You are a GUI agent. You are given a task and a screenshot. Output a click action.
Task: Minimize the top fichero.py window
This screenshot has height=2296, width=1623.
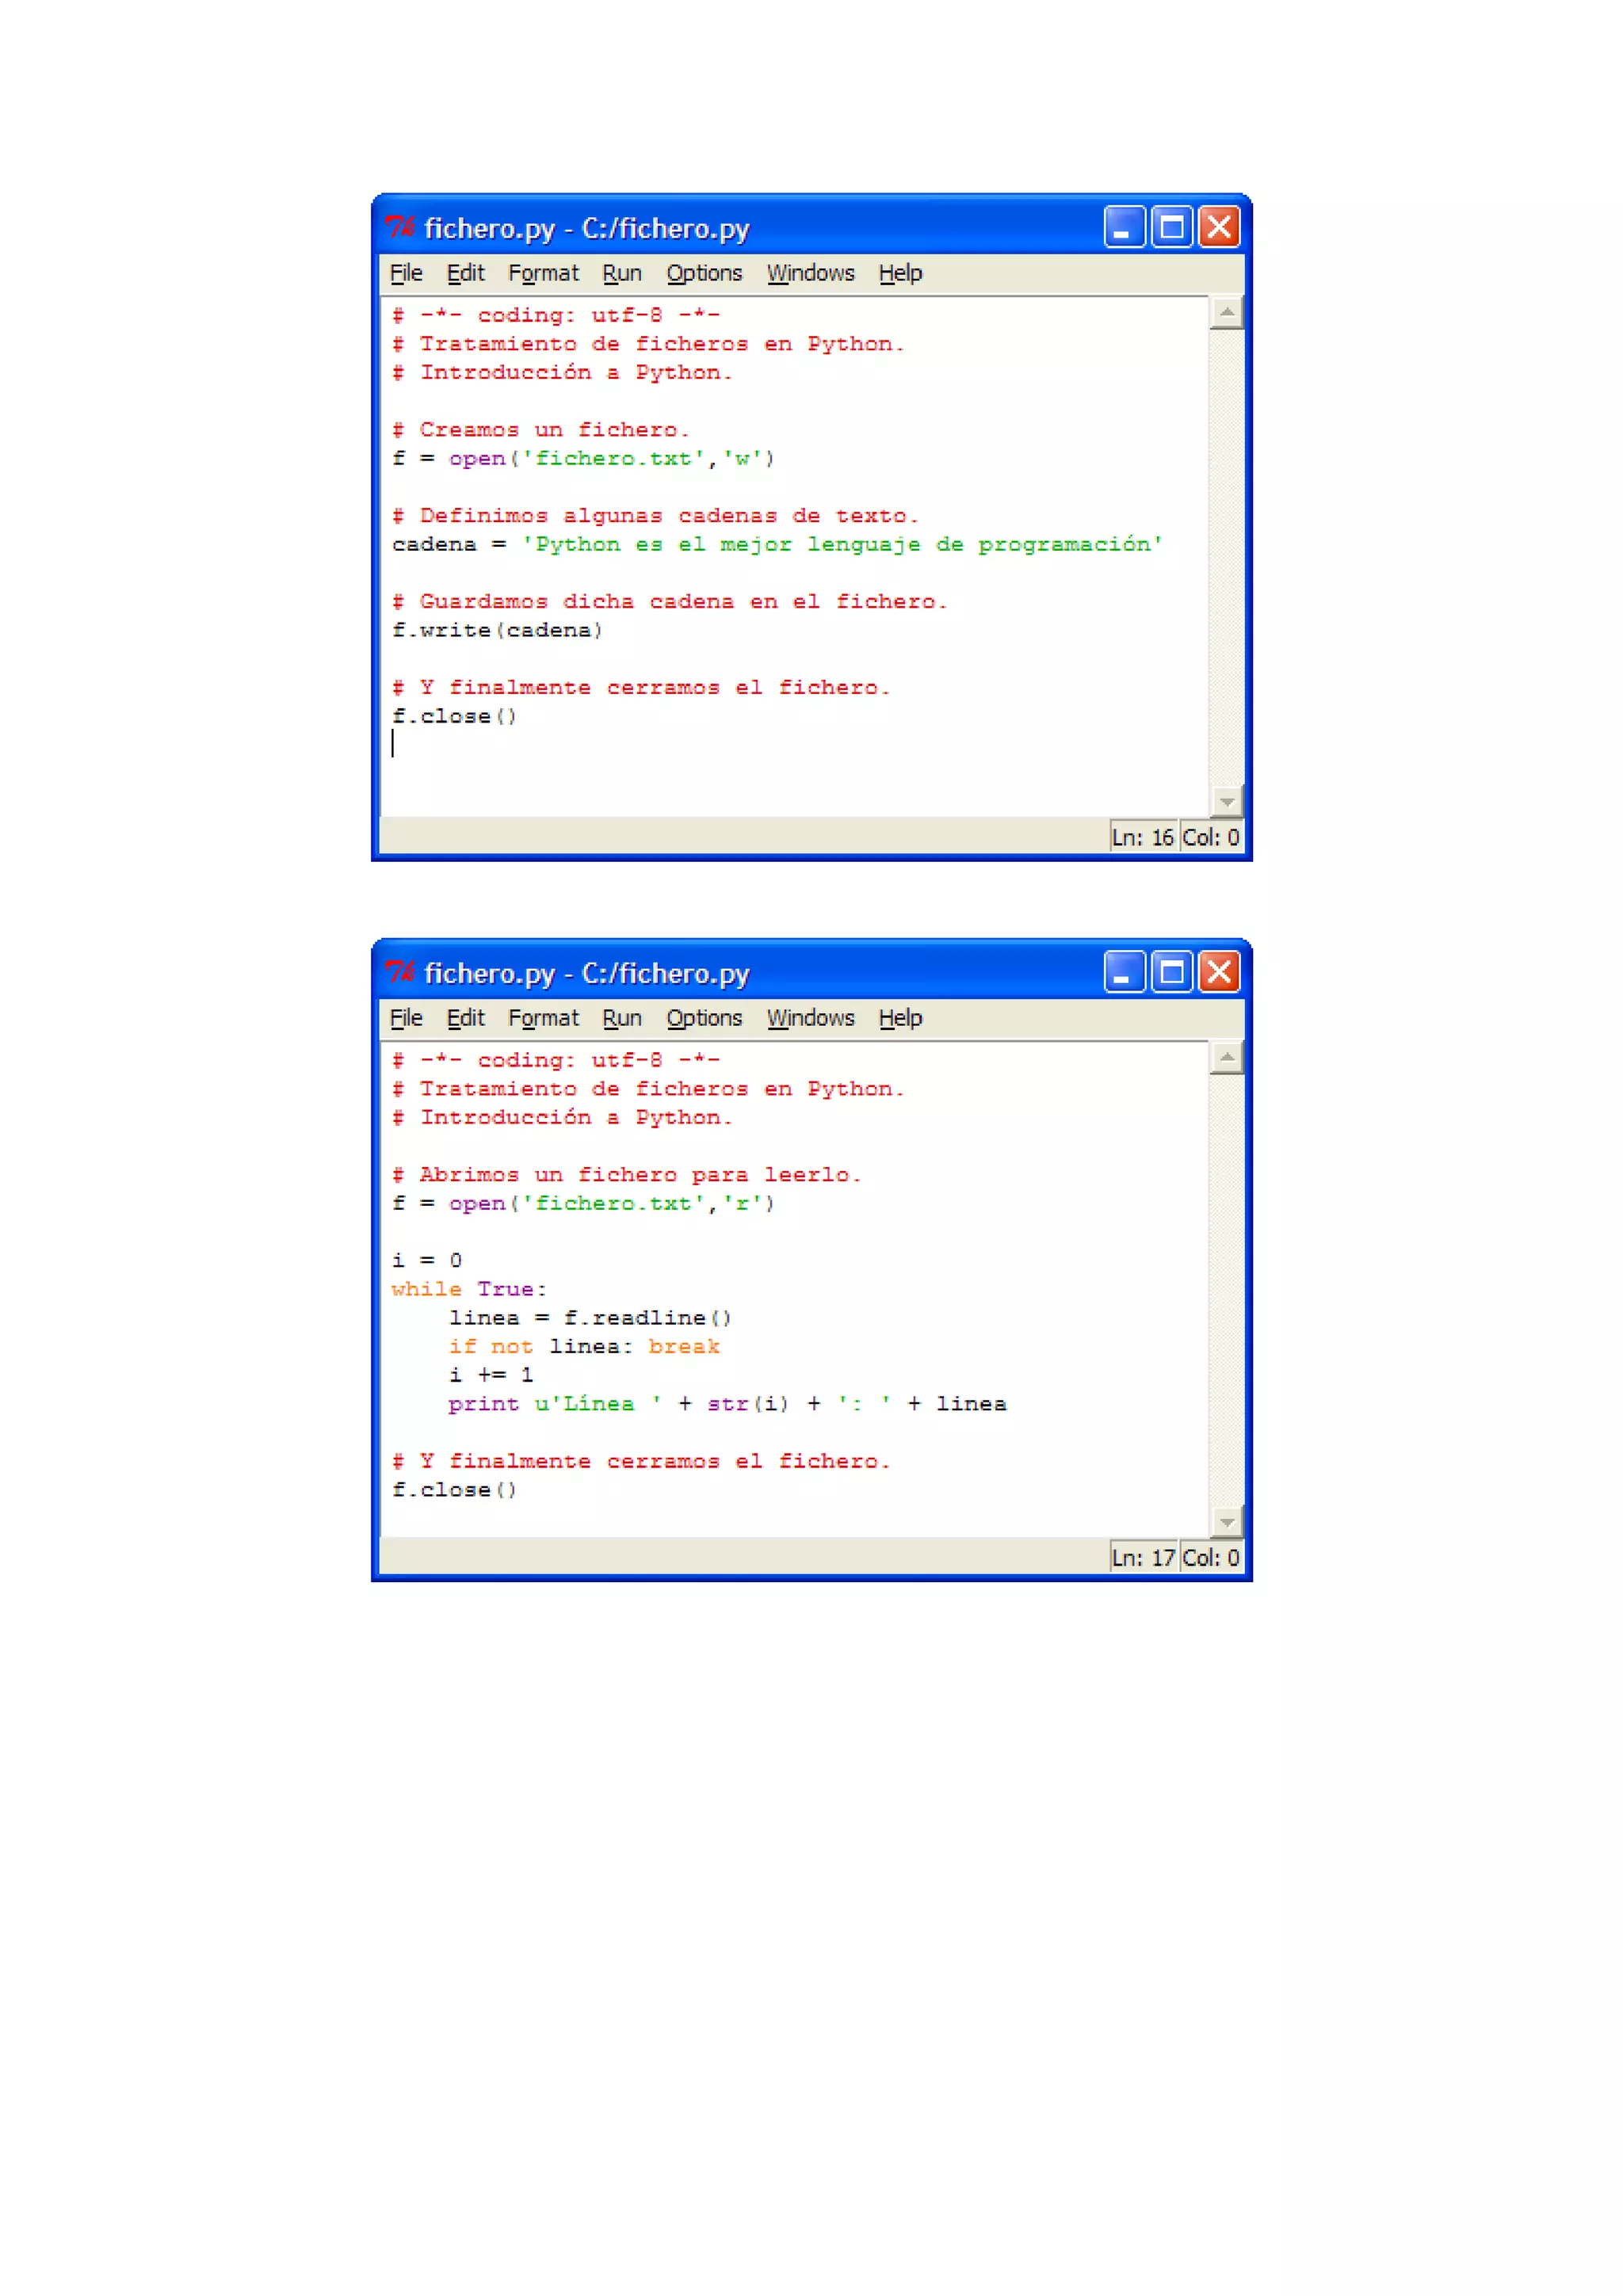point(1123,227)
